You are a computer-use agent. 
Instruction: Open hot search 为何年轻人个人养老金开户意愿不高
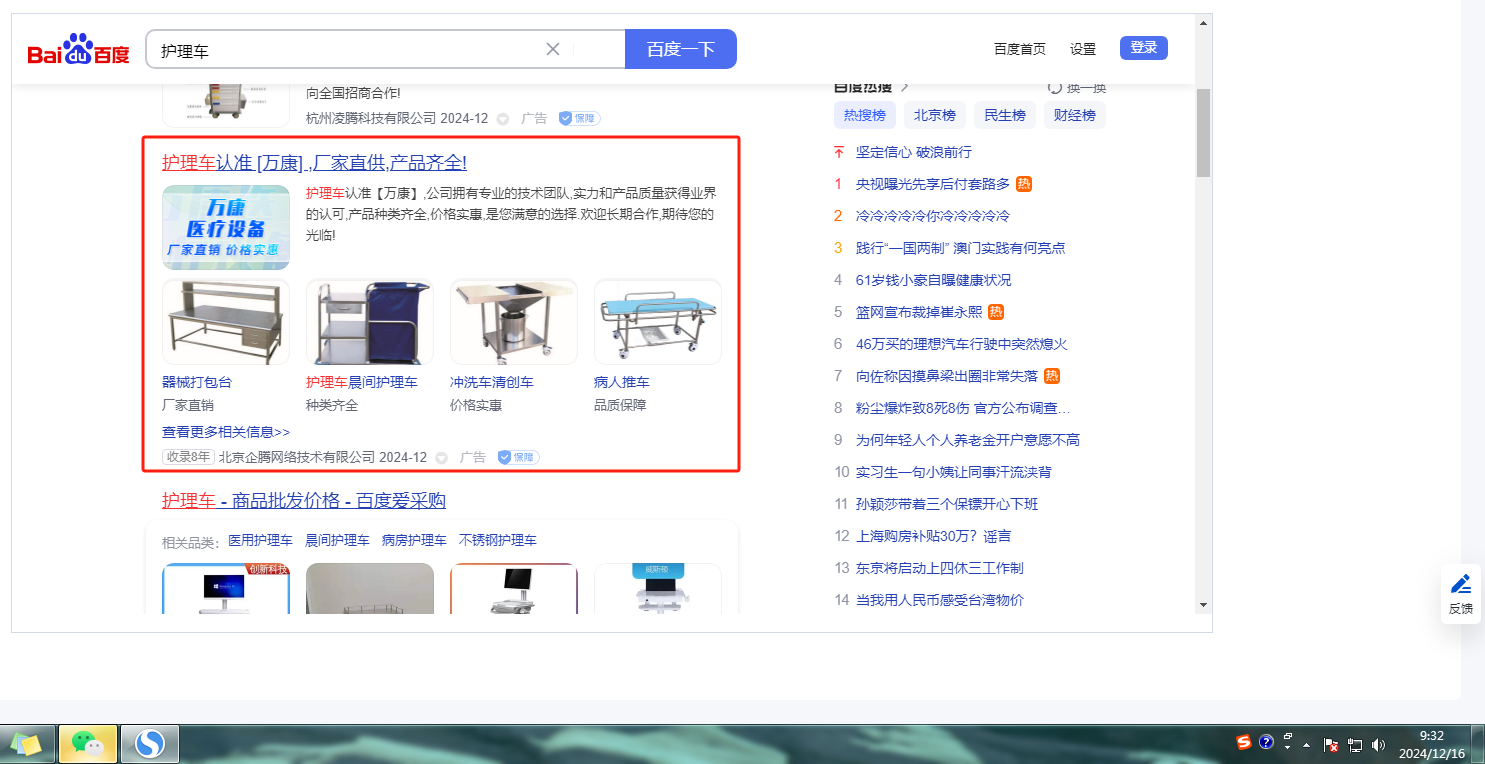coord(968,440)
